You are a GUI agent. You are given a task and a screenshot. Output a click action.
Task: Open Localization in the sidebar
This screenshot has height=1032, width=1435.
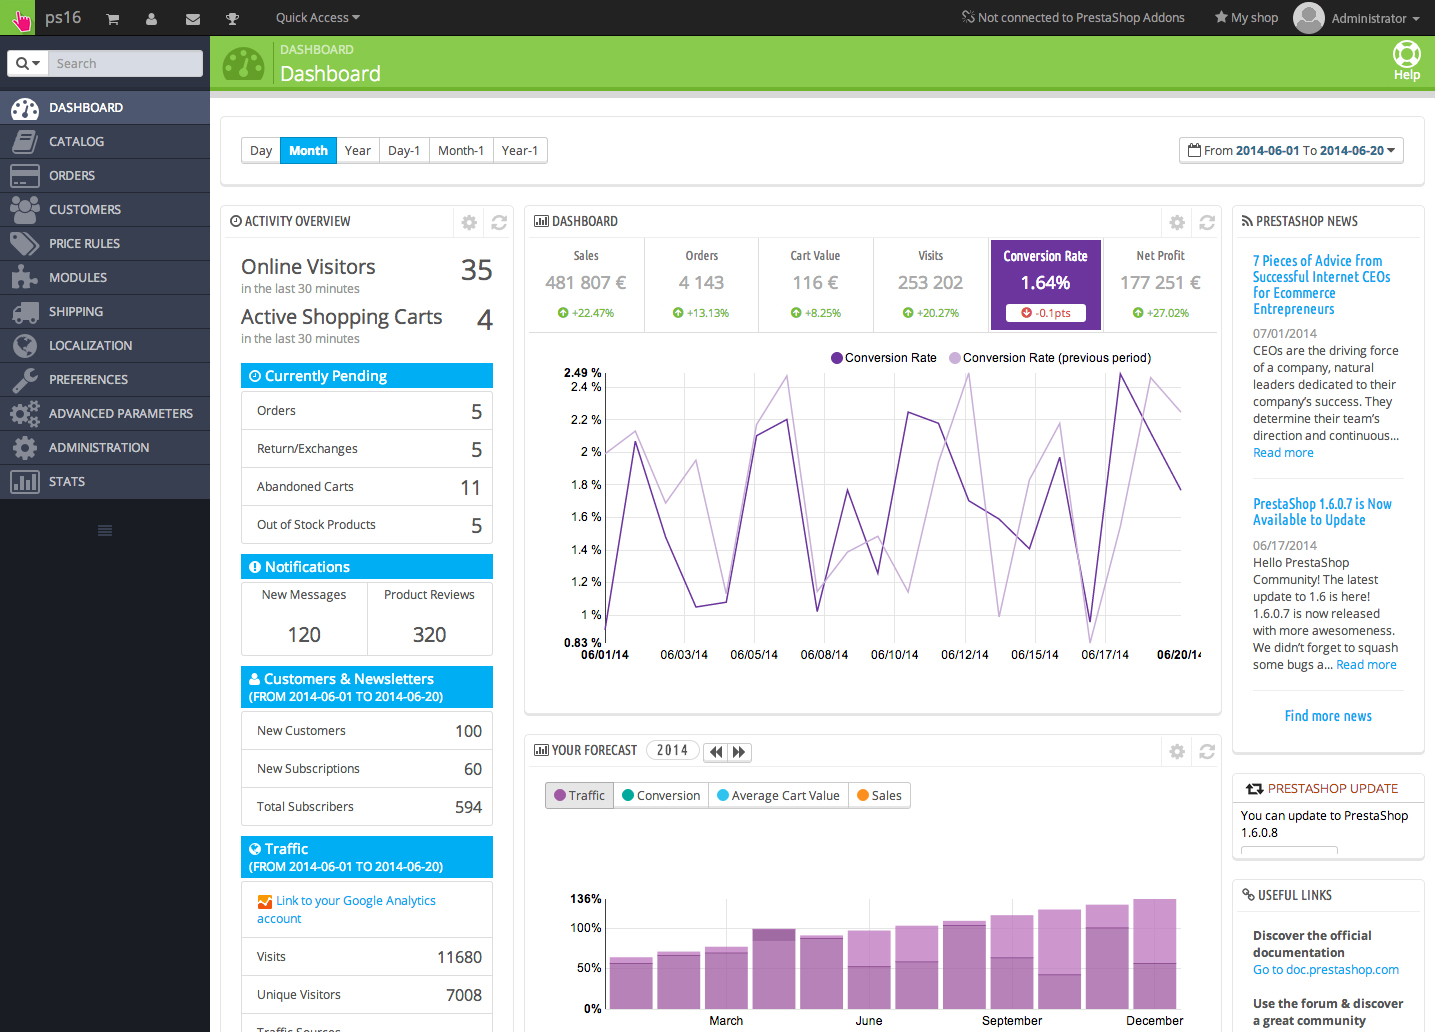tap(105, 346)
